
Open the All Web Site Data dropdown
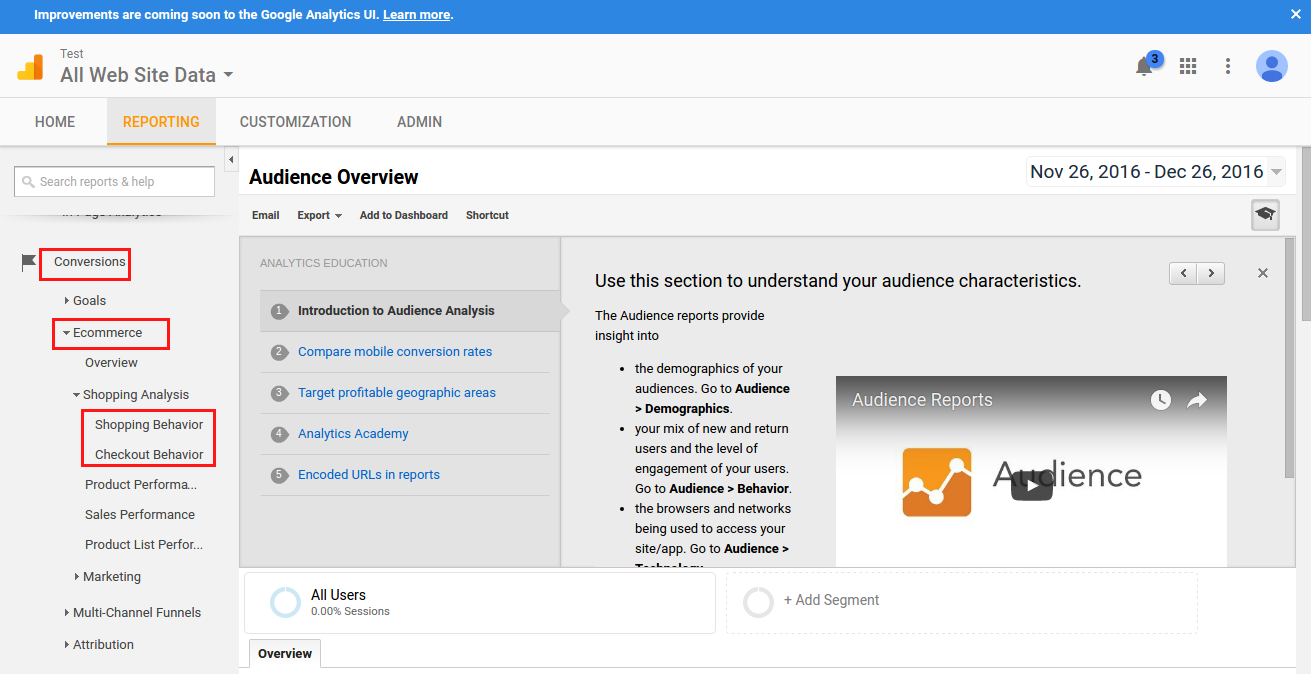coord(147,75)
